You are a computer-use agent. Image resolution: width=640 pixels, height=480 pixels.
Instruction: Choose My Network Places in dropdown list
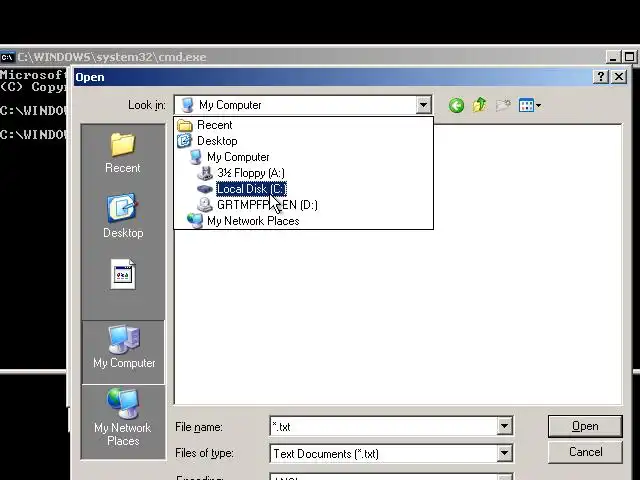253,221
